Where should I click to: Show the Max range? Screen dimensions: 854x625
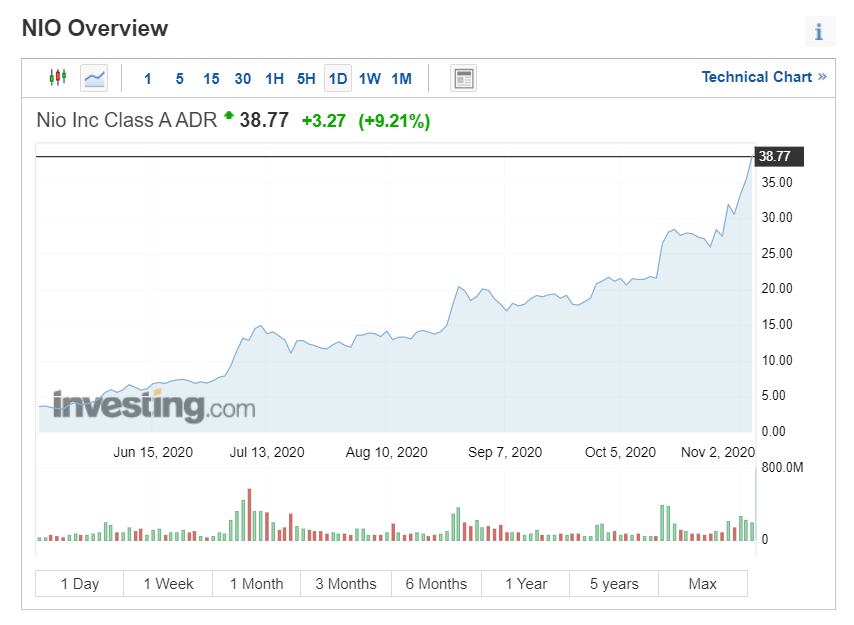703,584
